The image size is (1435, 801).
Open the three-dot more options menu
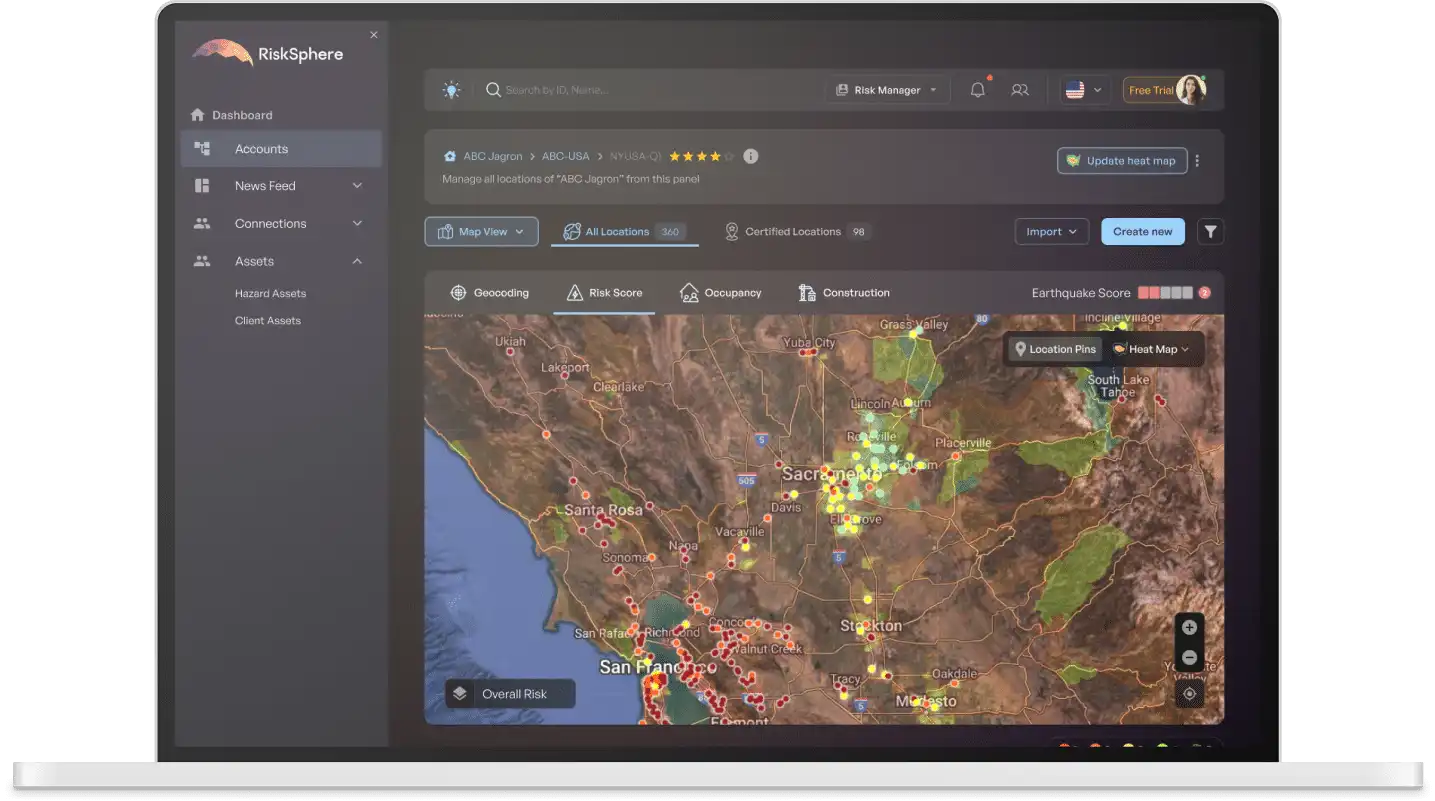tap(1197, 161)
